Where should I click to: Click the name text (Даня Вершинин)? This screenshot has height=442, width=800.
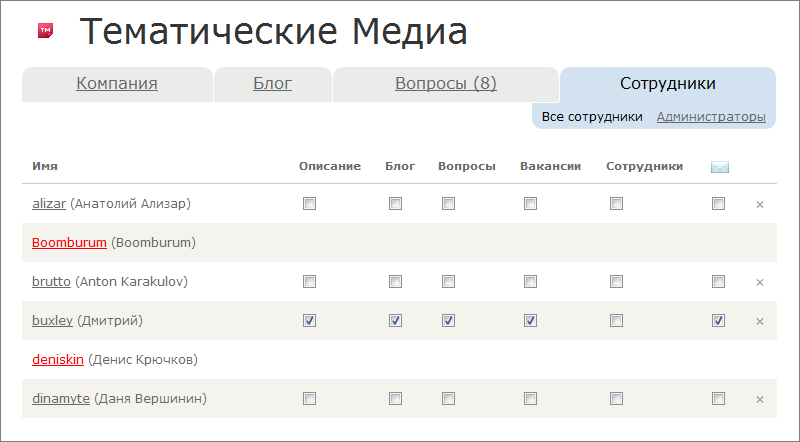coord(151,399)
